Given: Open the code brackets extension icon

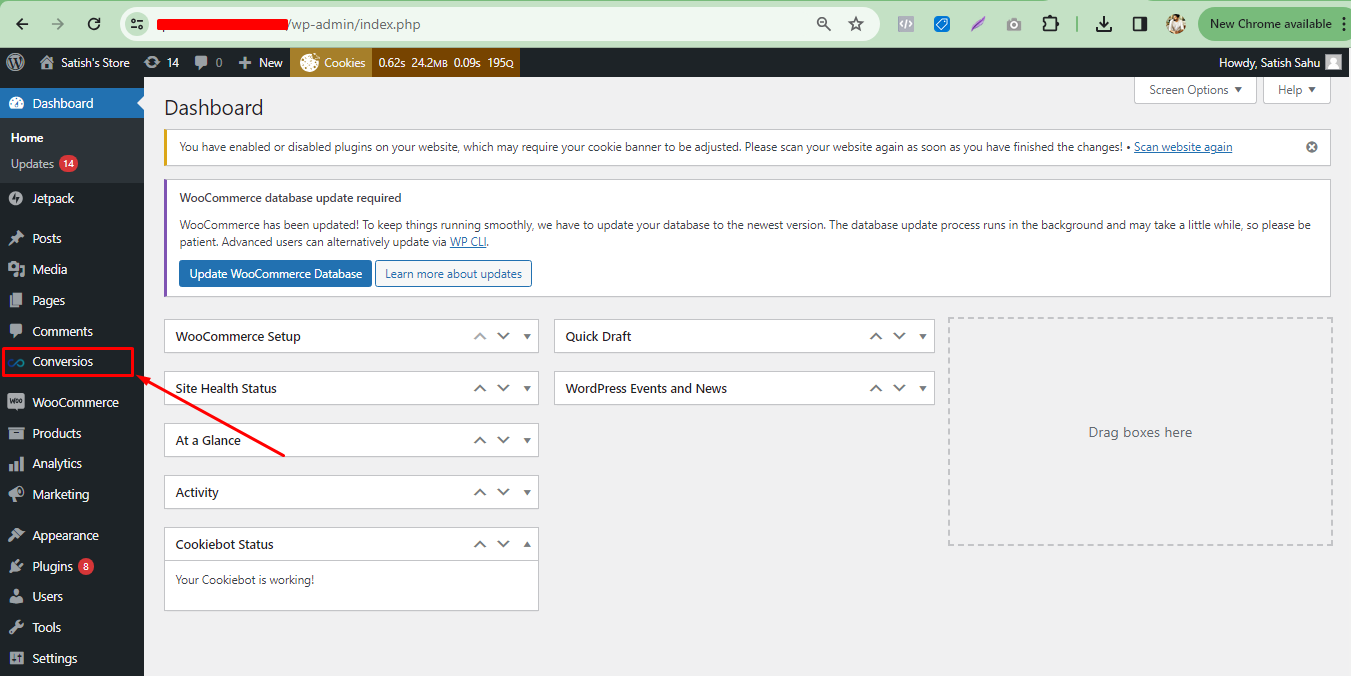Looking at the screenshot, I should (x=906, y=24).
